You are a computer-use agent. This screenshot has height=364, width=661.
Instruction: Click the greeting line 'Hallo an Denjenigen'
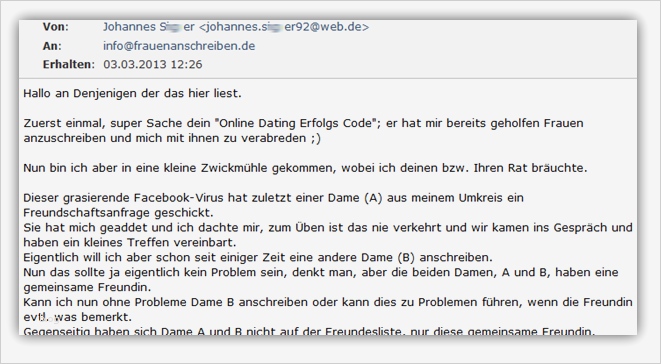click(132, 93)
